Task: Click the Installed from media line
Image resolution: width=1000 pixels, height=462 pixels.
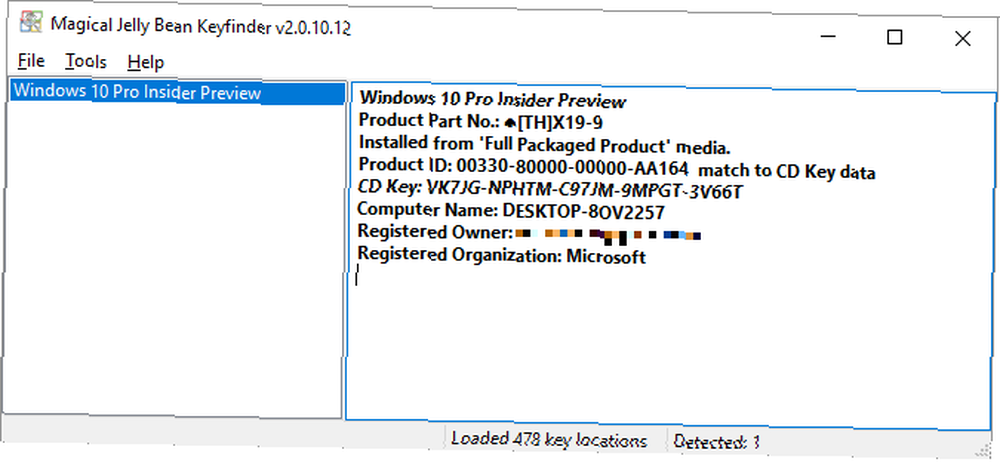Action: (x=544, y=145)
